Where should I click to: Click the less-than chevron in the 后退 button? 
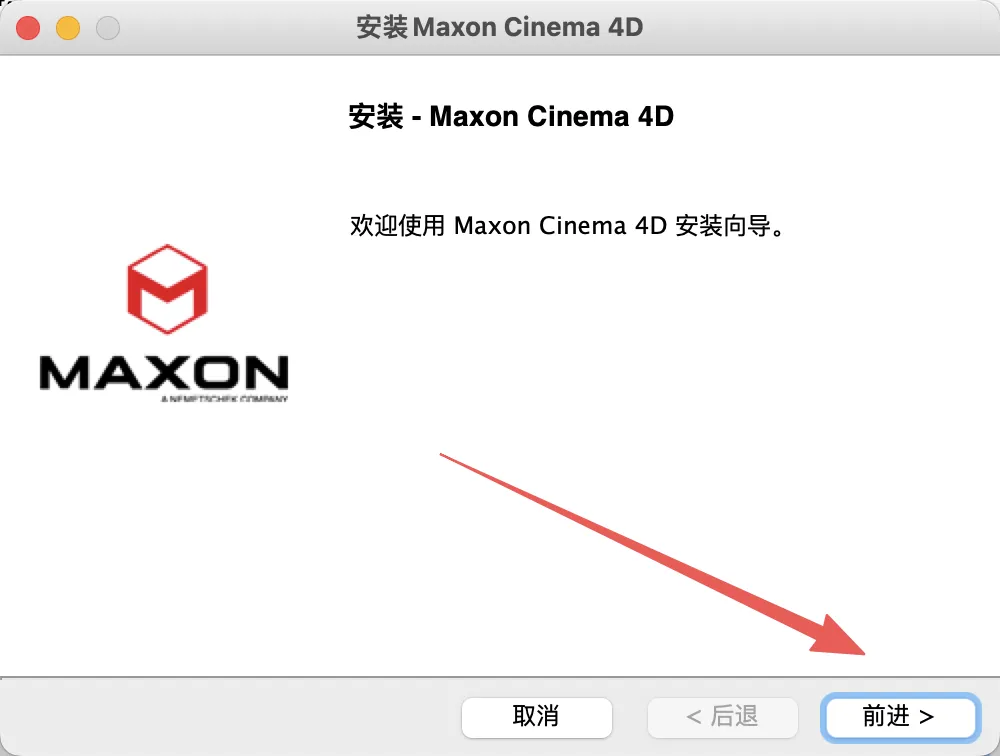pyautogui.click(x=694, y=717)
